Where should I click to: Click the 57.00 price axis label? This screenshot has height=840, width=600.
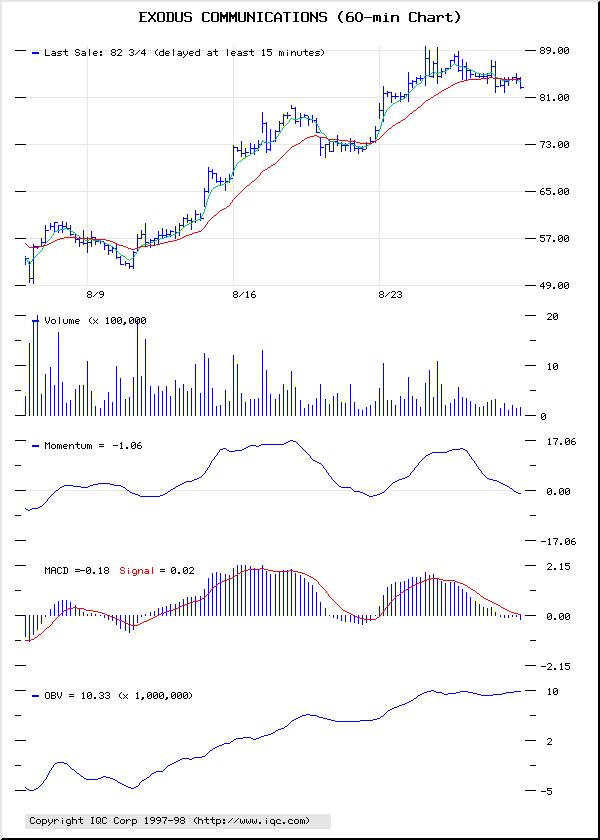click(x=554, y=239)
